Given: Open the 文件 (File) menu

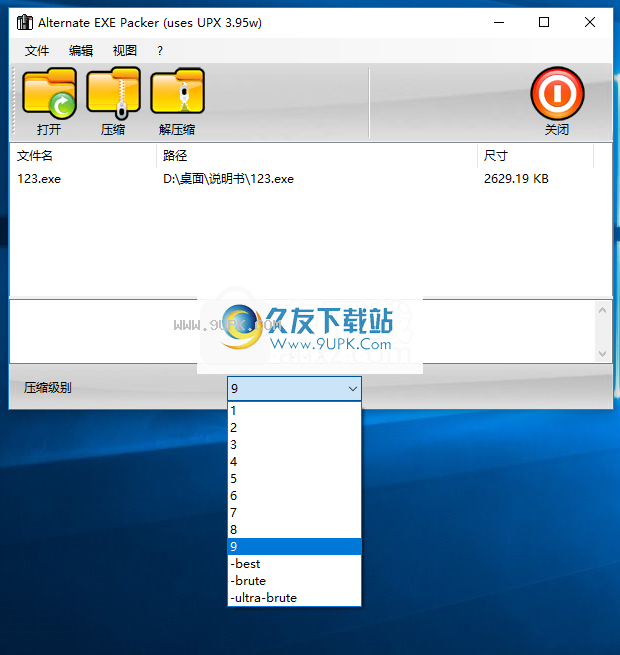Looking at the screenshot, I should pos(37,51).
